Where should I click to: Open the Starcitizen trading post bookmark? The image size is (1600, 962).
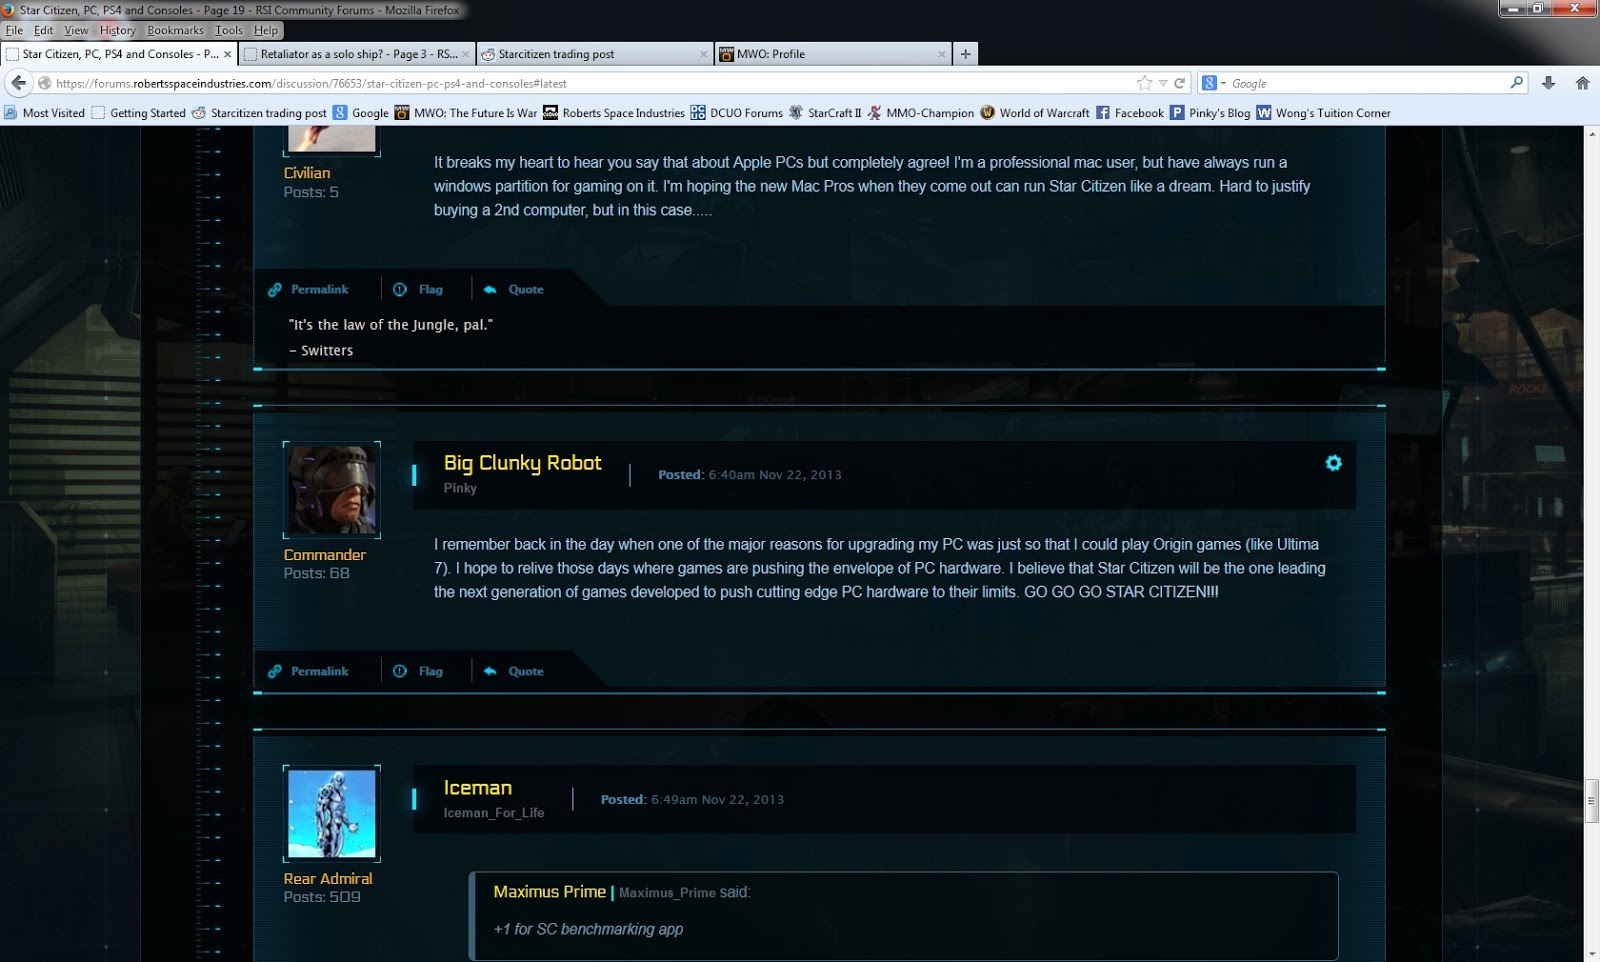(259, 113)
